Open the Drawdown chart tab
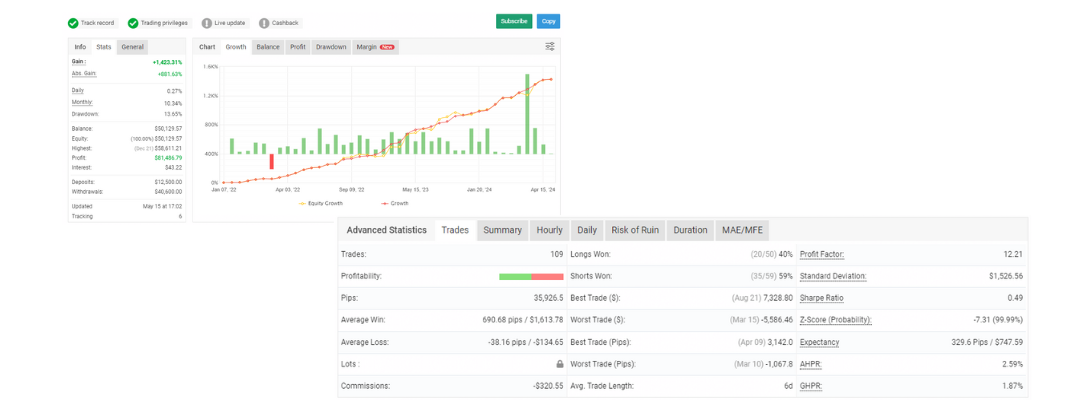The width and height of the screenshot is (1080, 400). tap(331, 47)
